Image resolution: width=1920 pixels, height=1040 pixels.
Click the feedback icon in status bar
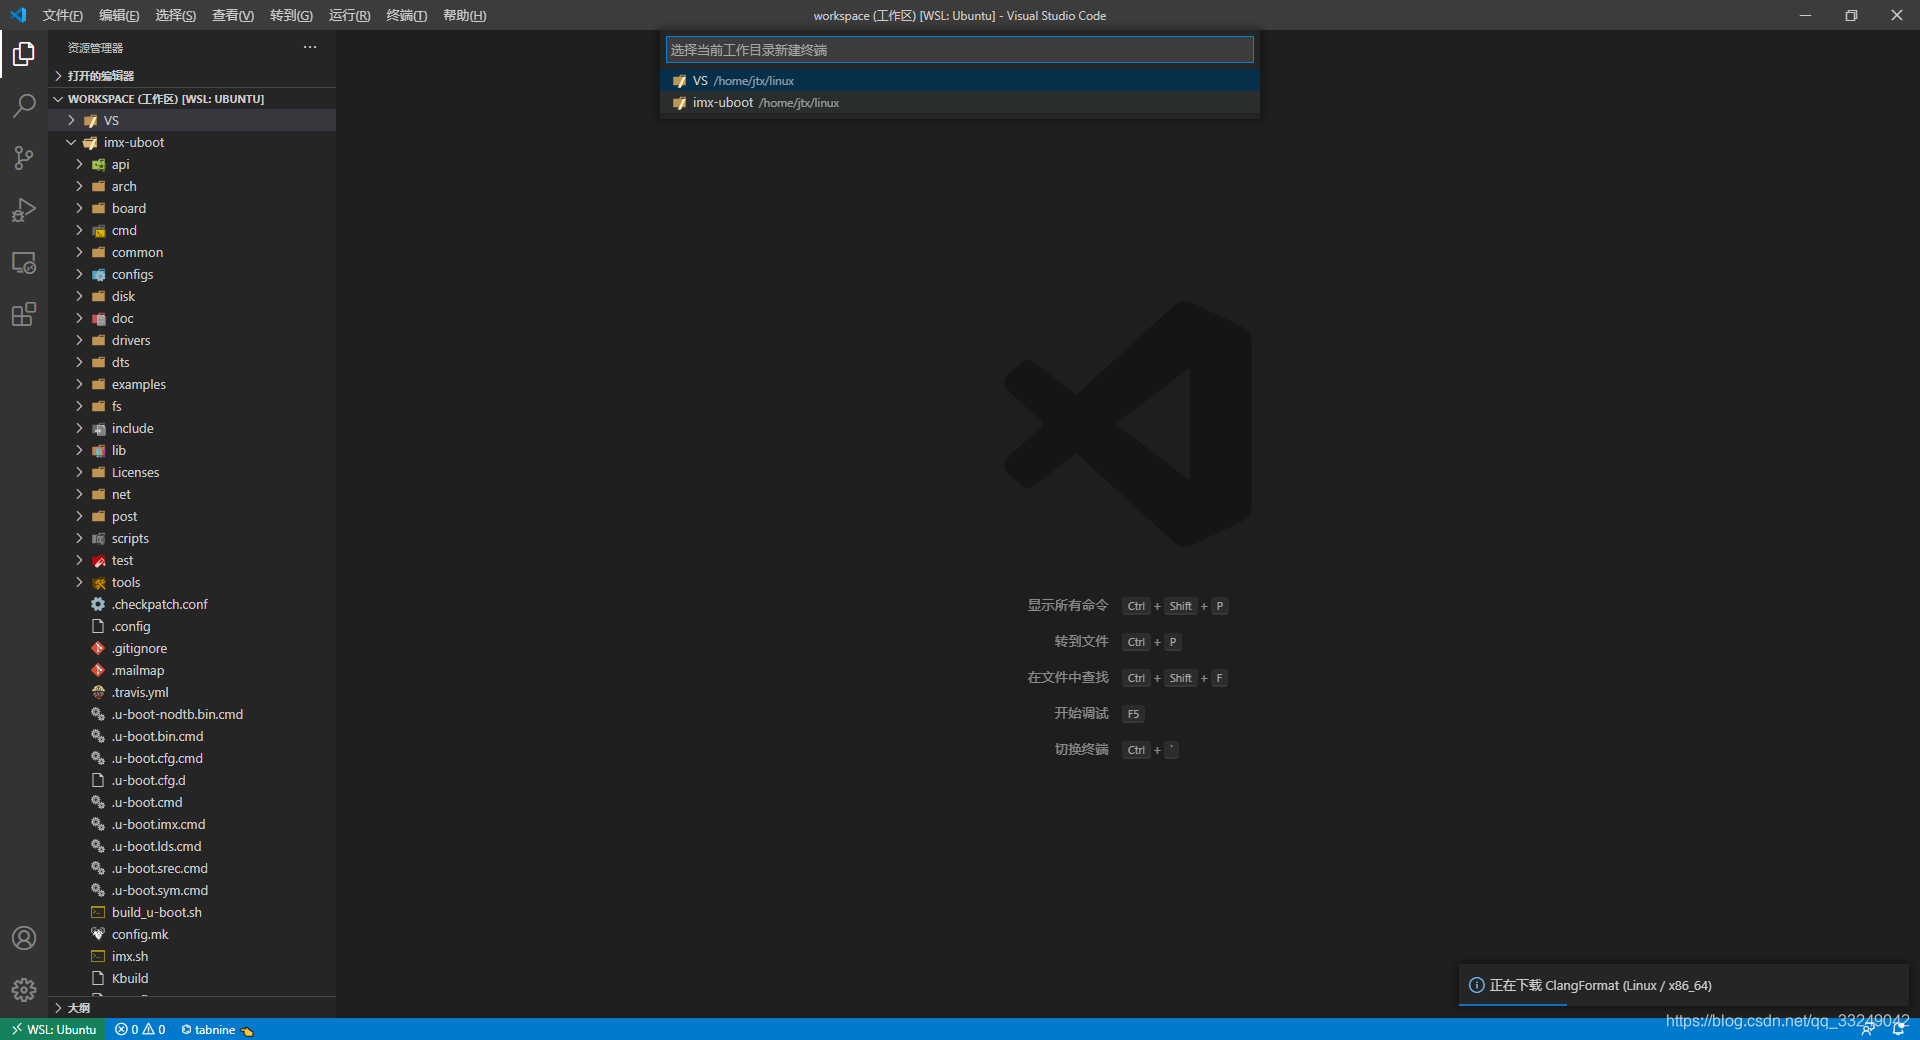point(1868,1029)
